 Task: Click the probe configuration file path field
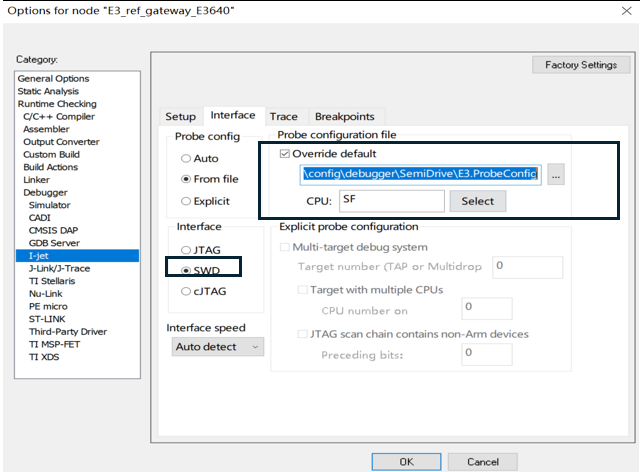420,175
